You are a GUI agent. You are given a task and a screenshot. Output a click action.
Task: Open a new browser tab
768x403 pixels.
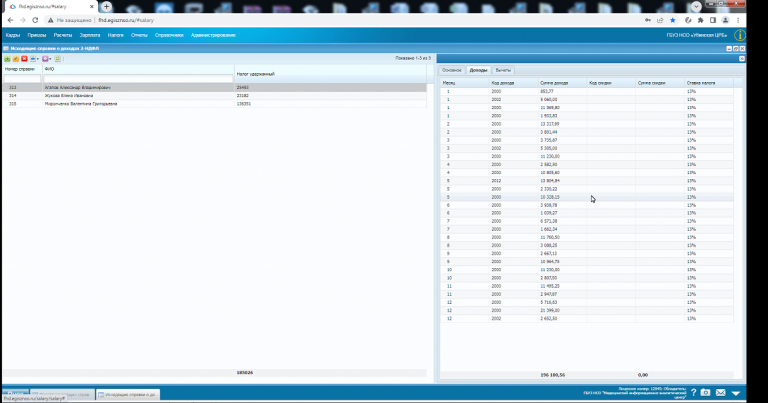(x=106, y=6)
